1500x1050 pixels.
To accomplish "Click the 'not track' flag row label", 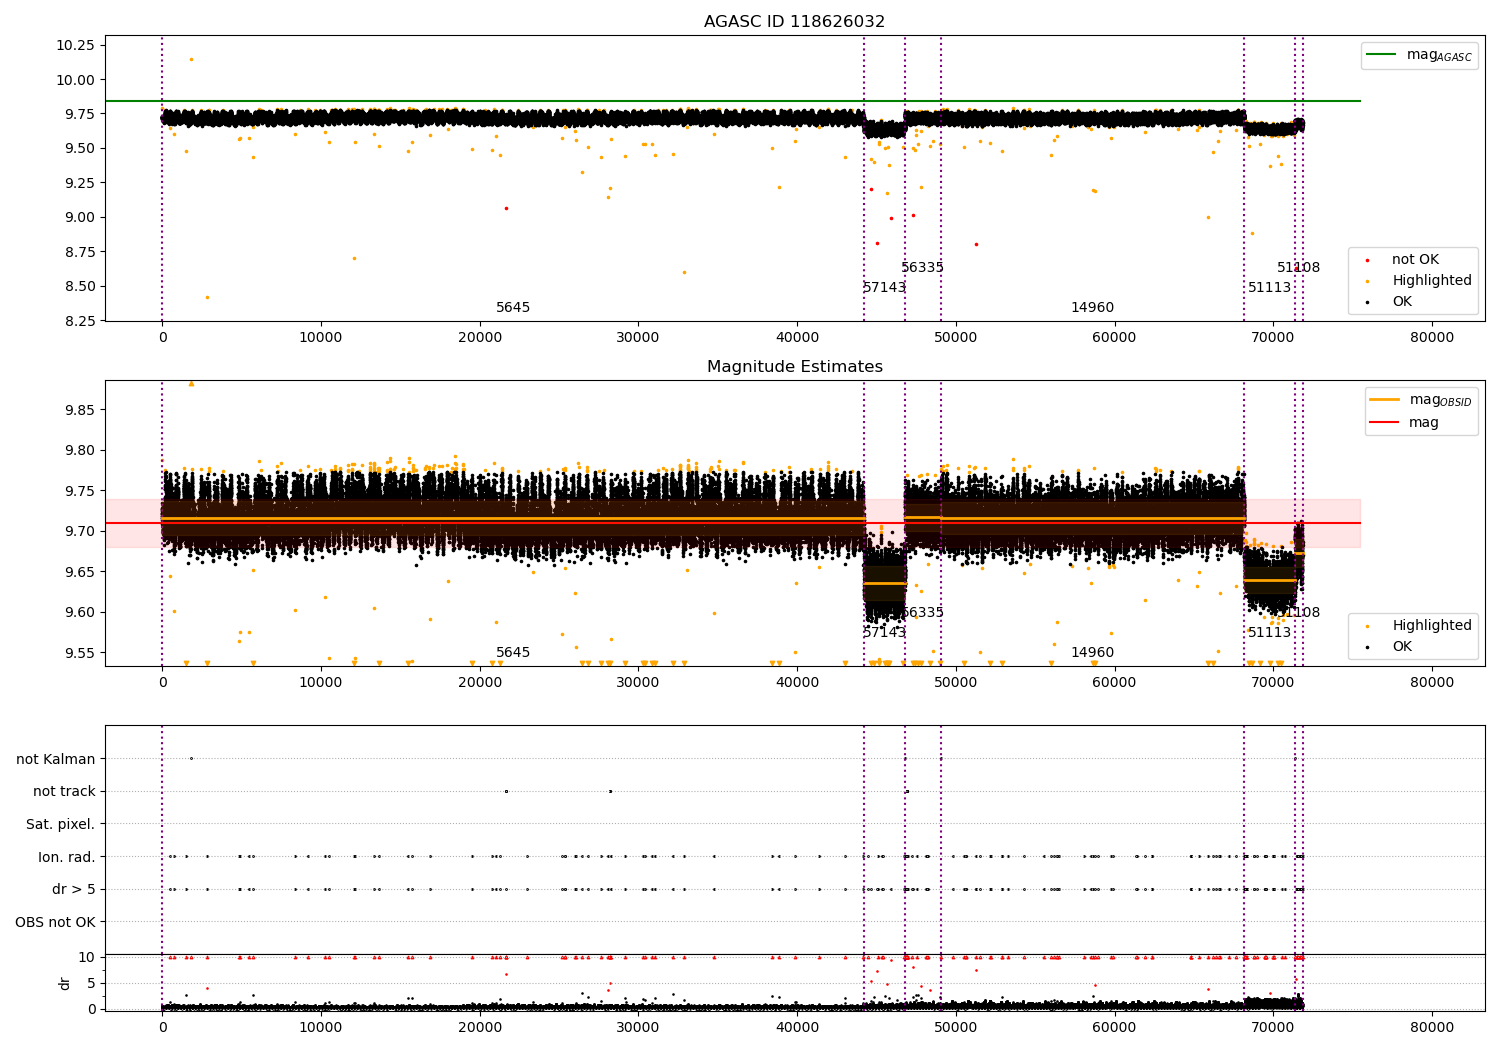I will tap(64, 792).
